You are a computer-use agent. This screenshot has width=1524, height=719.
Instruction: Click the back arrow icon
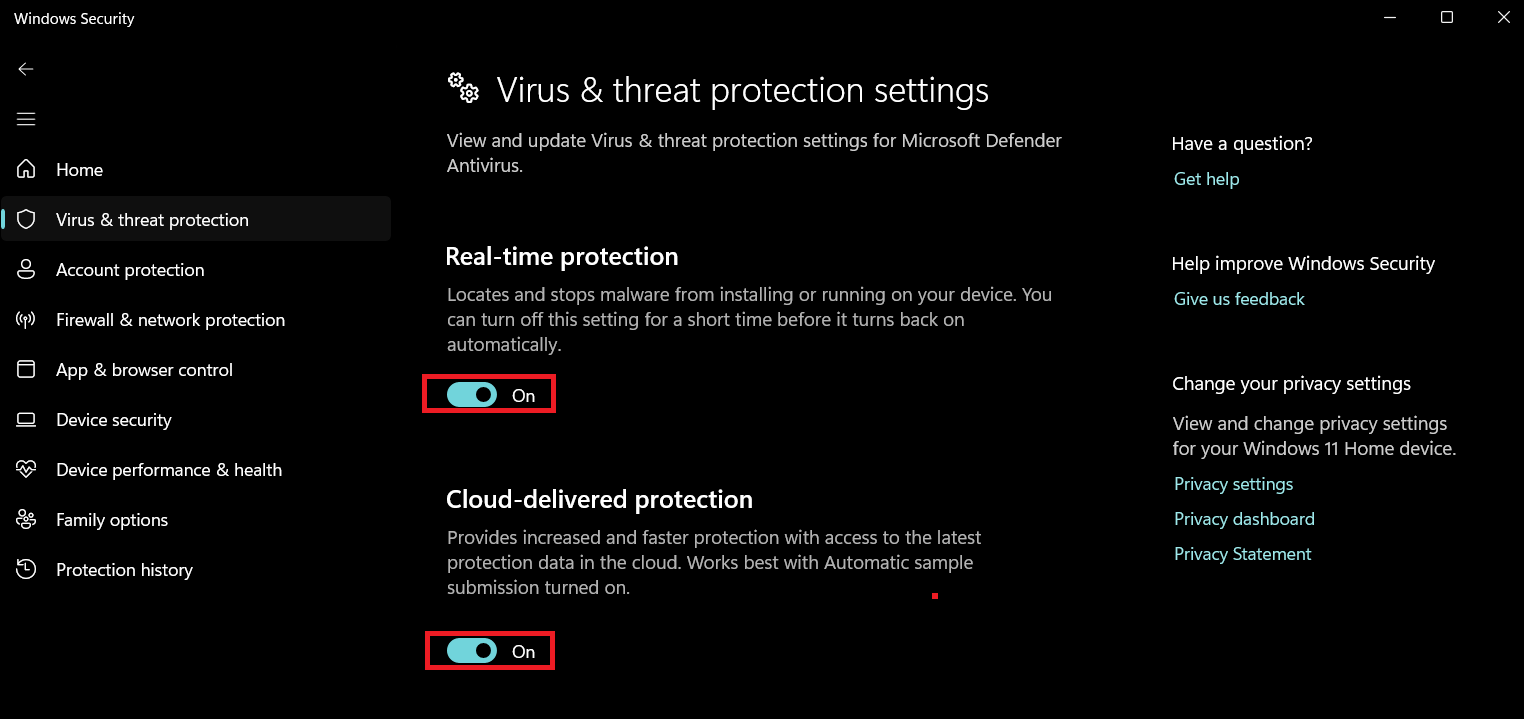tap(26, 69)
